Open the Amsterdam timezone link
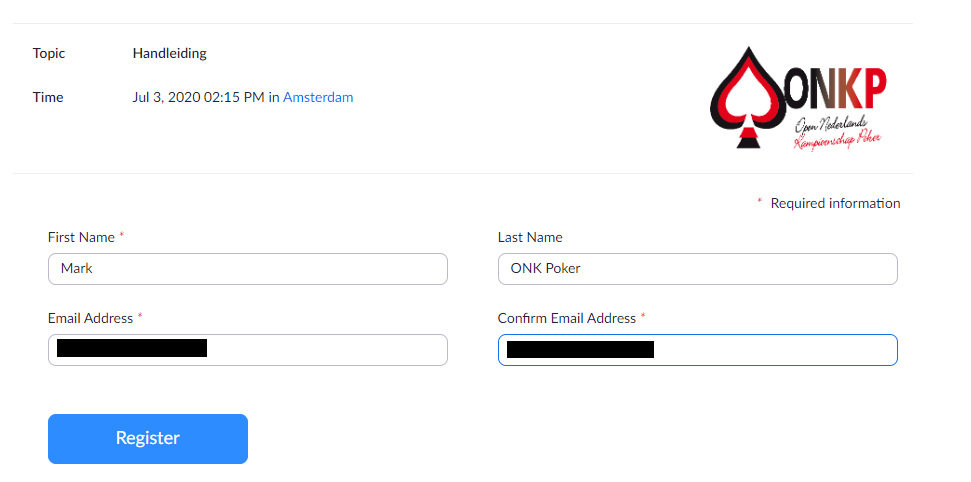 click(318, 97)
